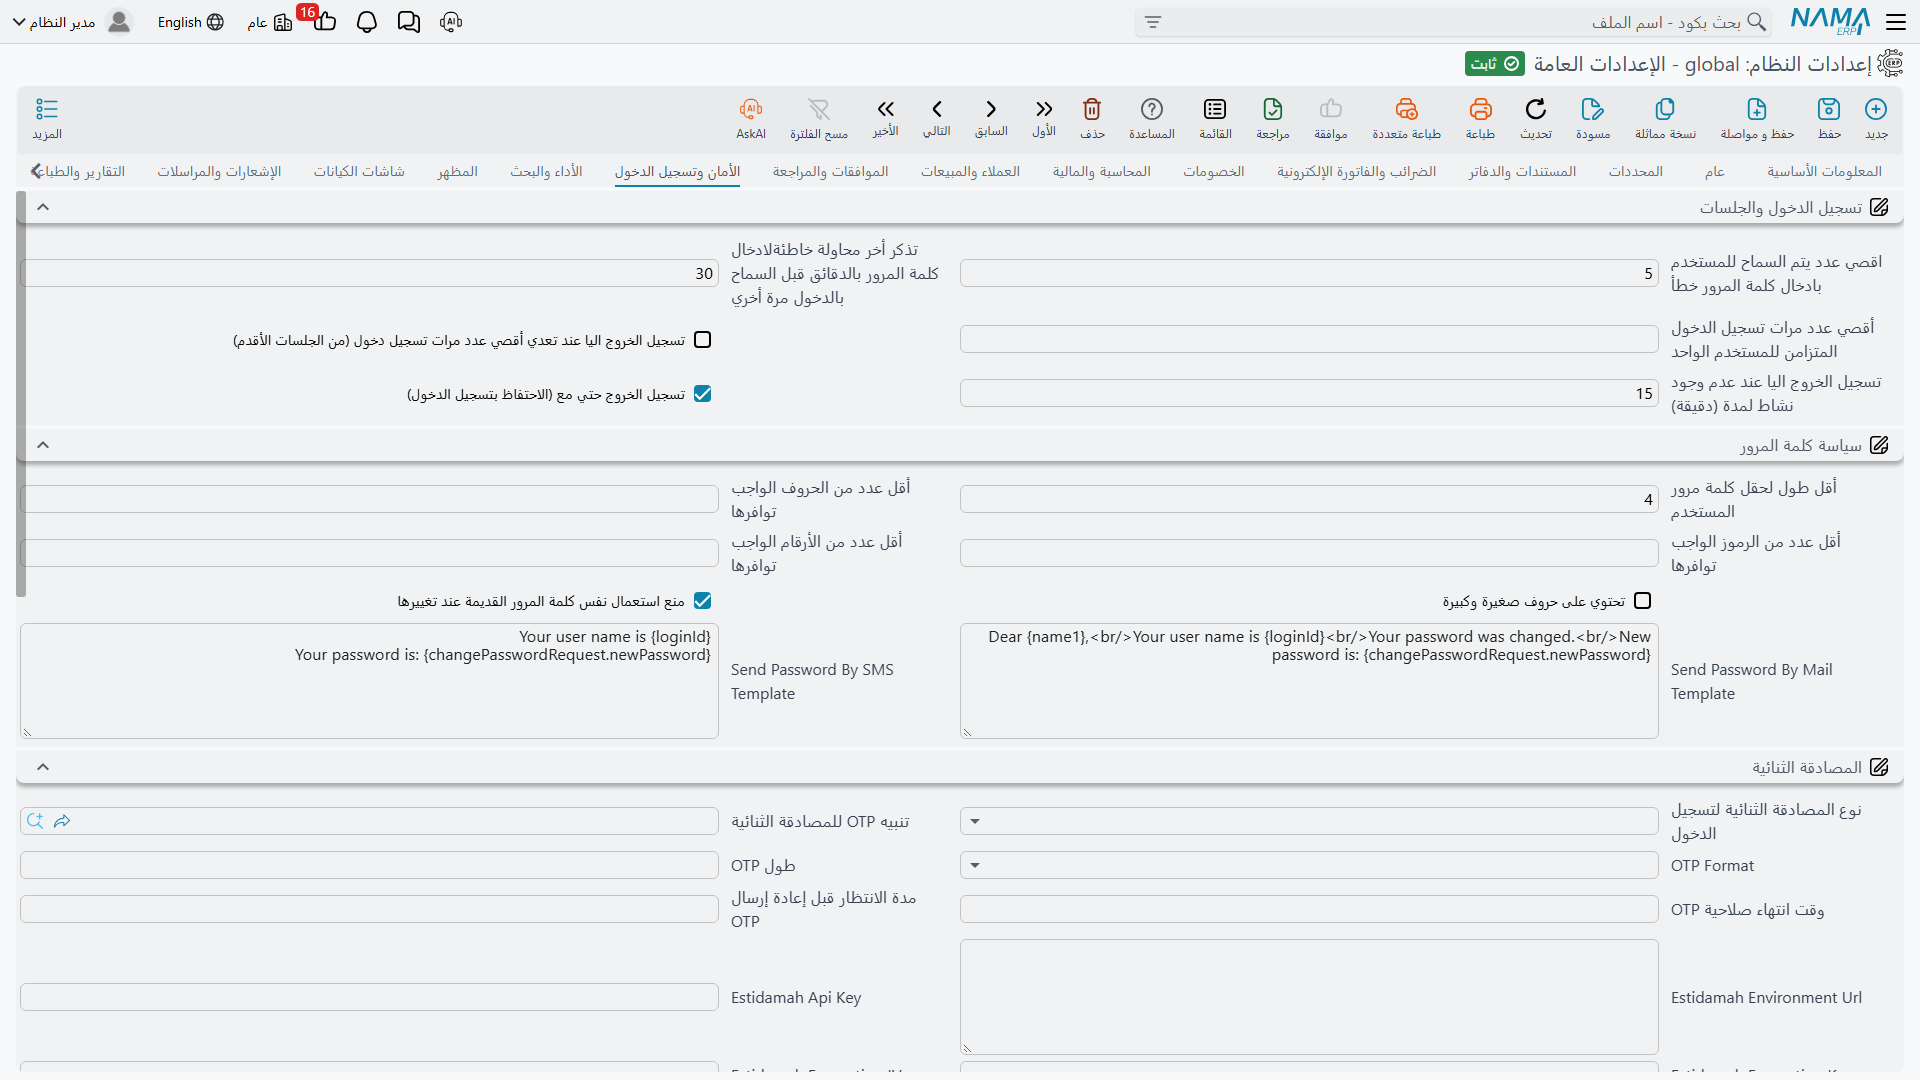Click the موافقة (Approve) thumbs-up icon
1920x1080 pixels.
pos(1331,109)
